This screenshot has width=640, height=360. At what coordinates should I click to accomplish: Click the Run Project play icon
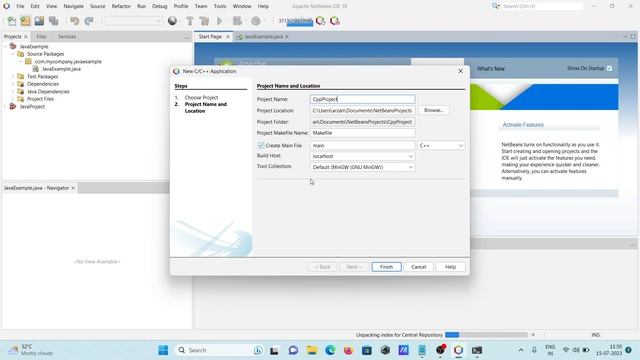click(220, 21)
